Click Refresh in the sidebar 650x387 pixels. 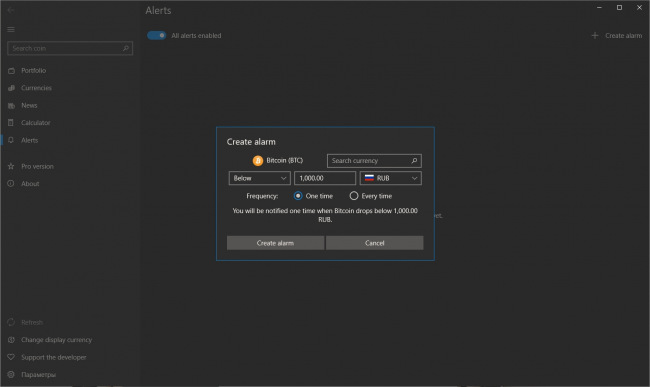point(32,323)
